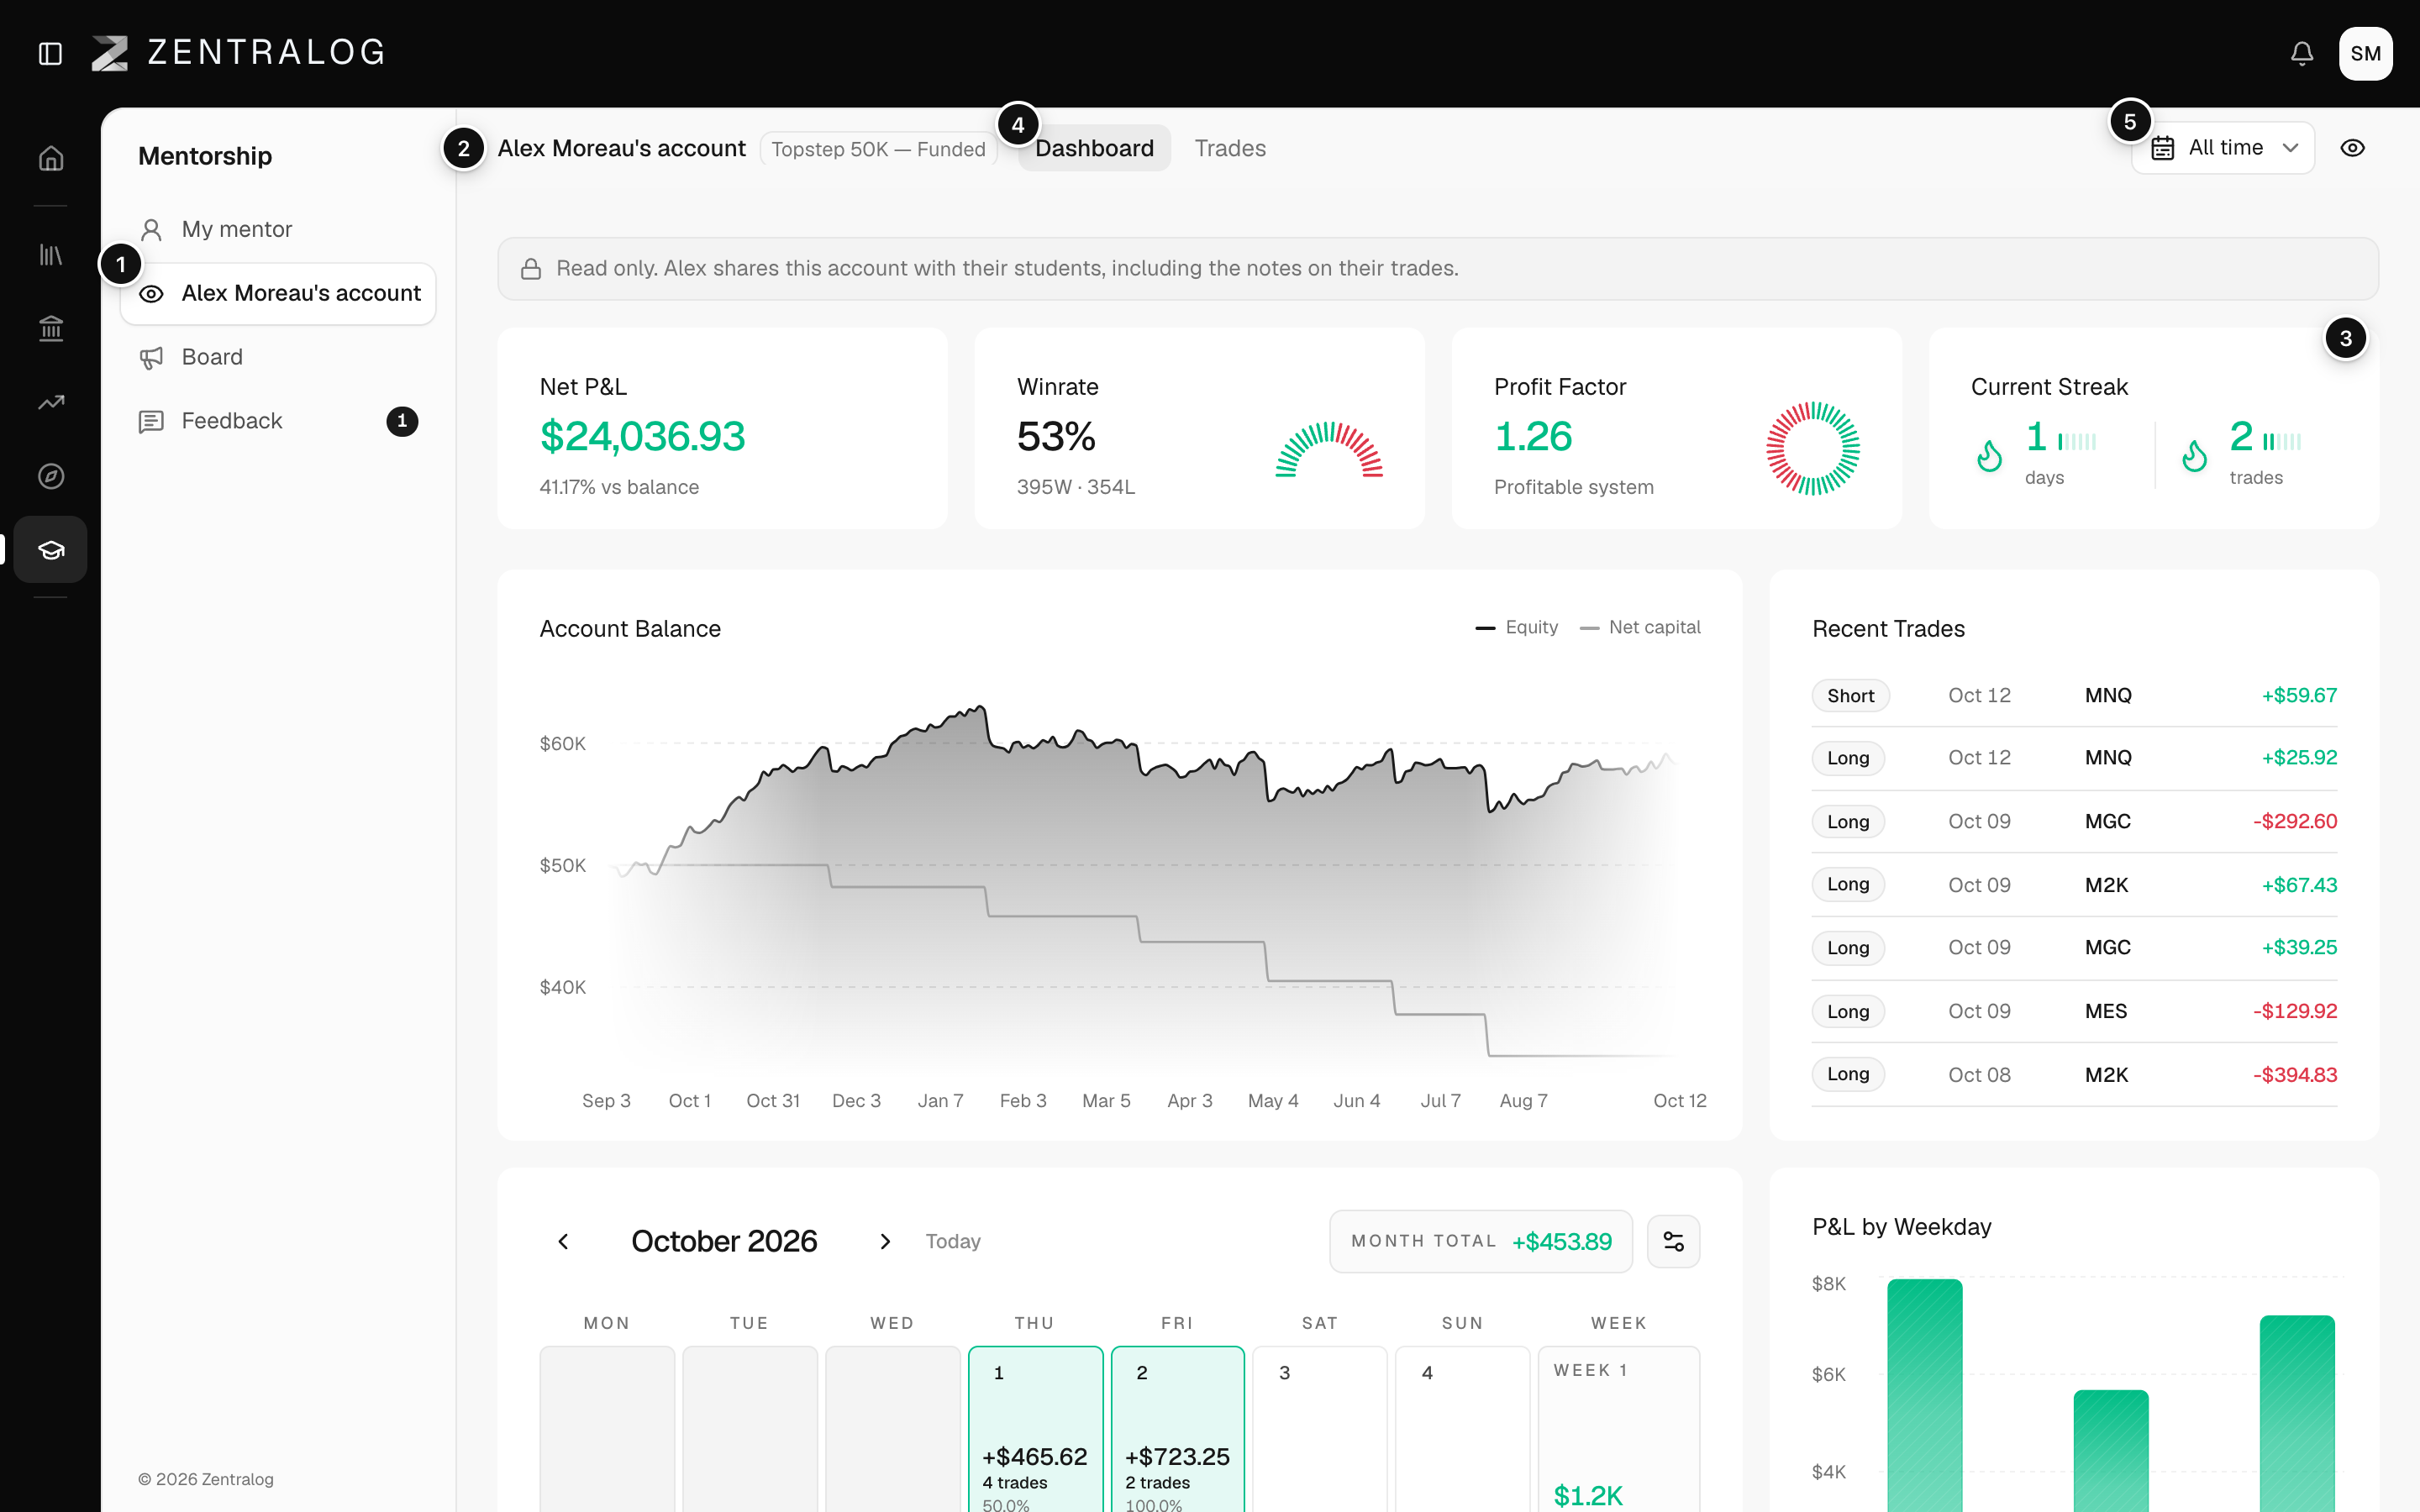Open the bank building icon in the rail

(51, 328)
